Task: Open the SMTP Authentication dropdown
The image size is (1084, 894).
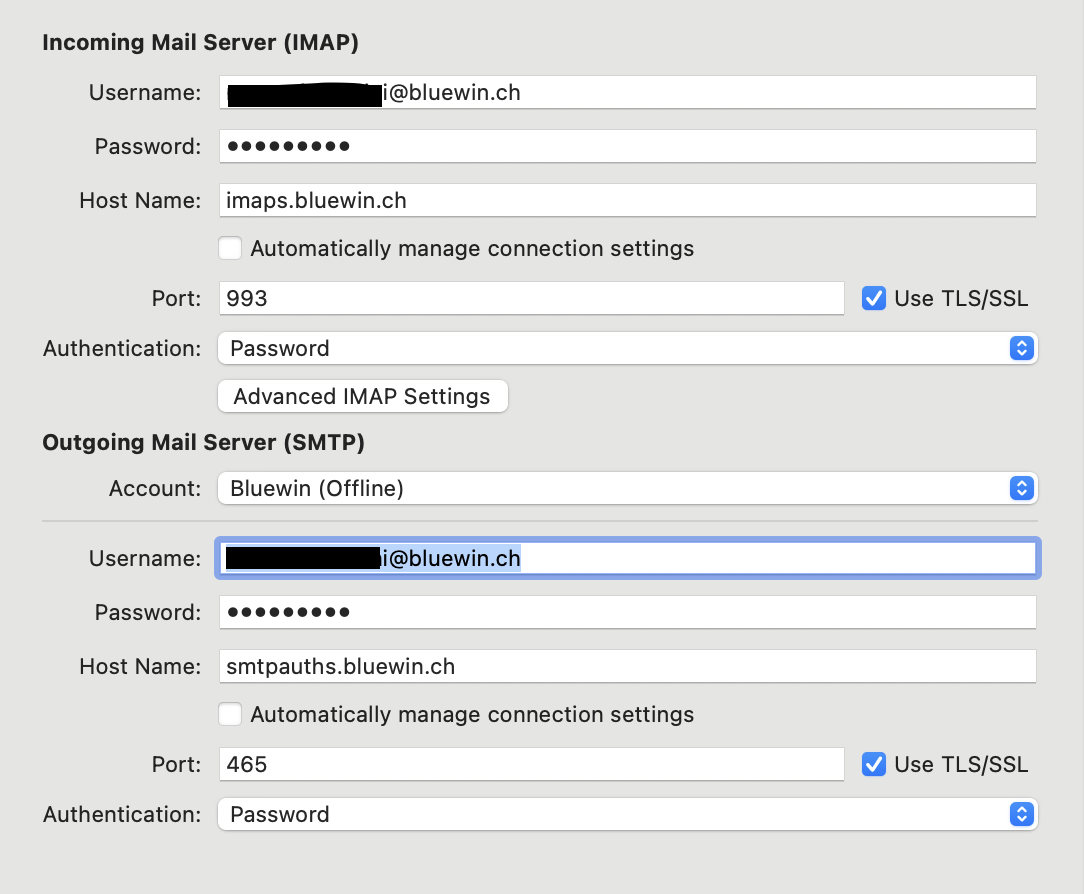Action: pos(627,814)
